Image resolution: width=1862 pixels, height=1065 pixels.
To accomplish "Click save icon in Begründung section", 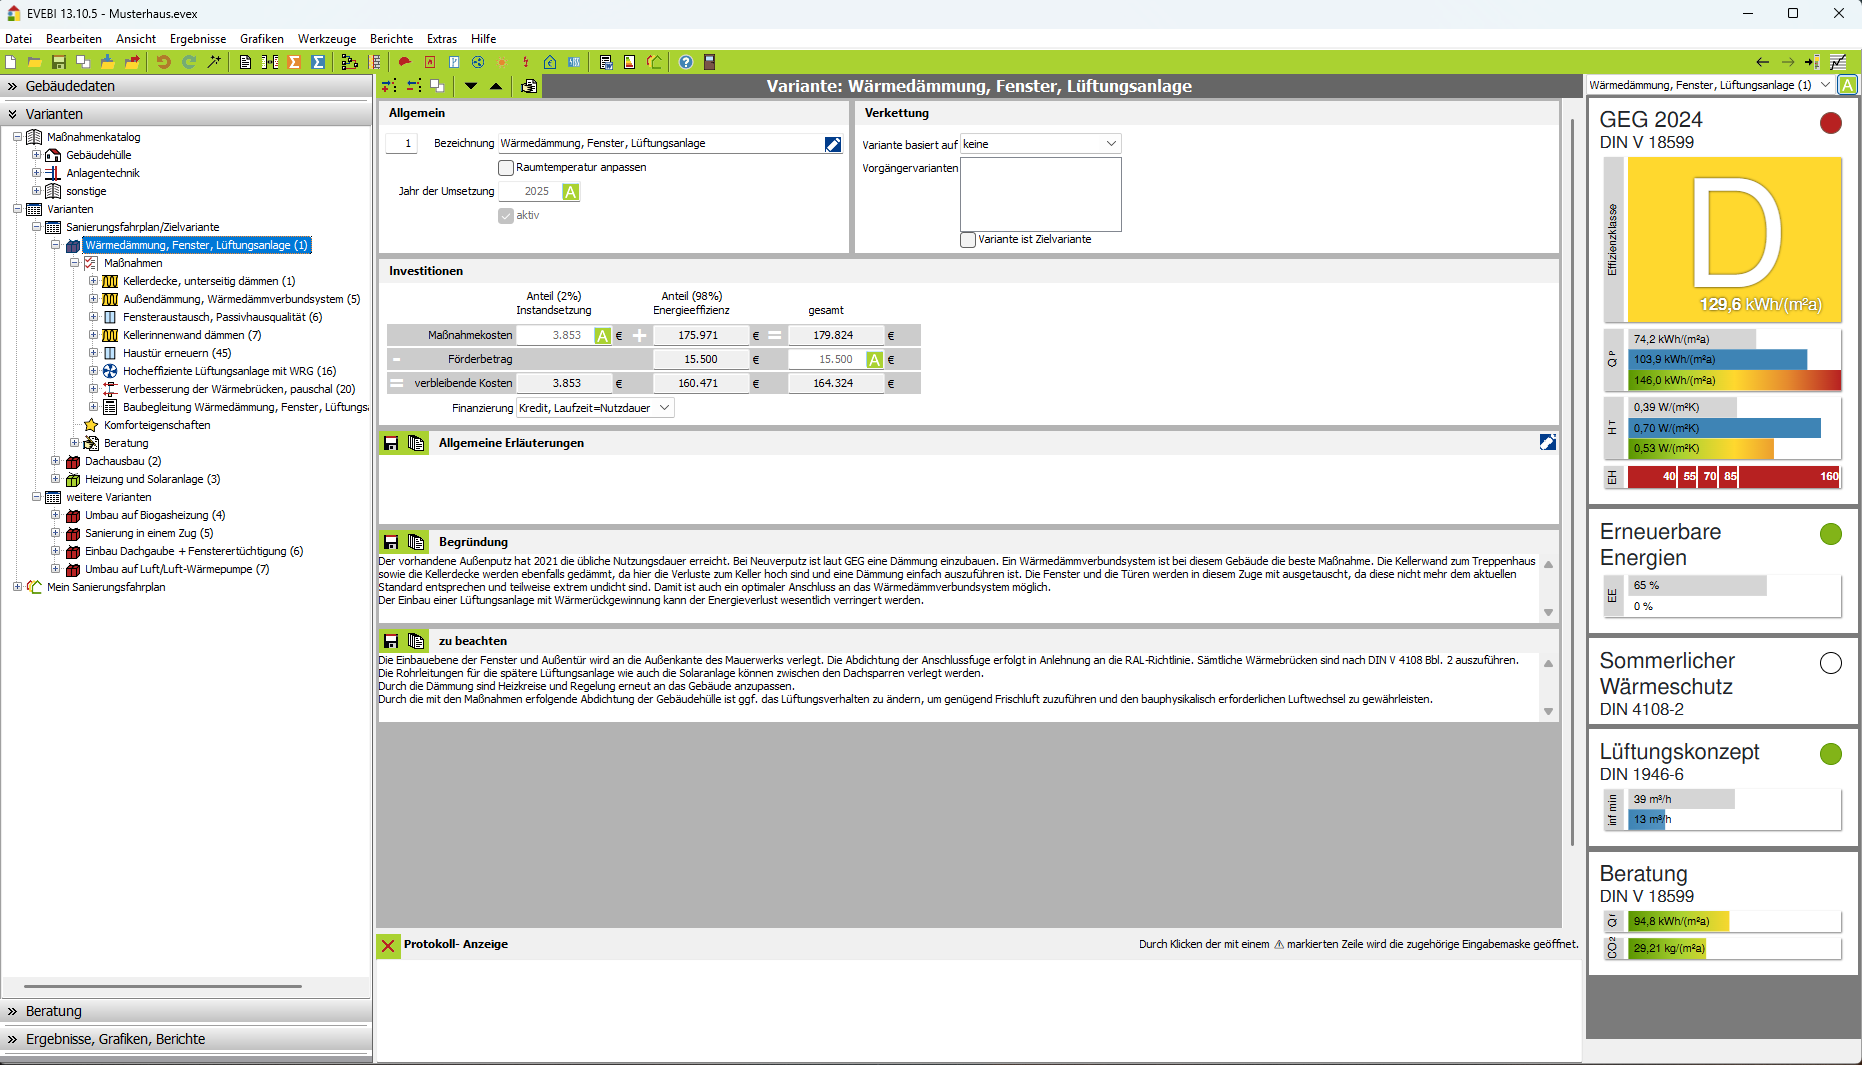I will click(391, 542).
